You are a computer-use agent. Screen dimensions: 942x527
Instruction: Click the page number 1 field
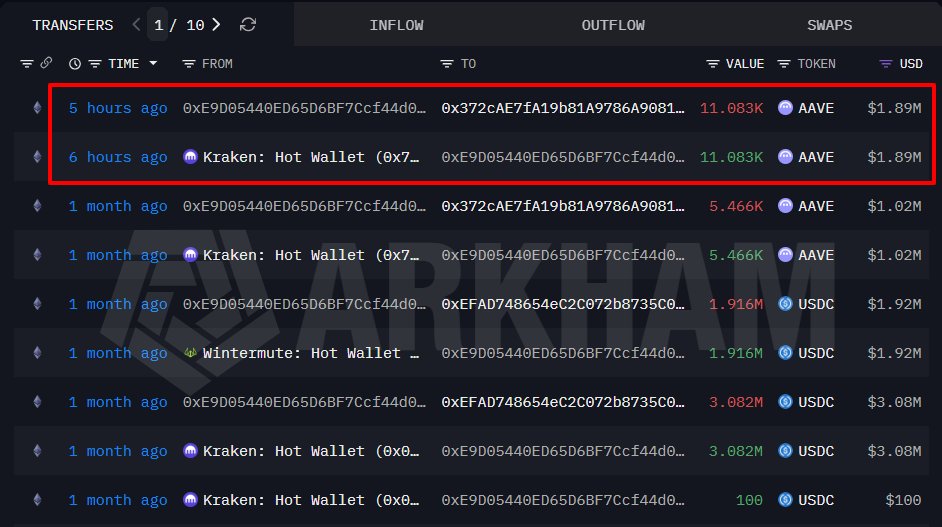pos(158,25)
